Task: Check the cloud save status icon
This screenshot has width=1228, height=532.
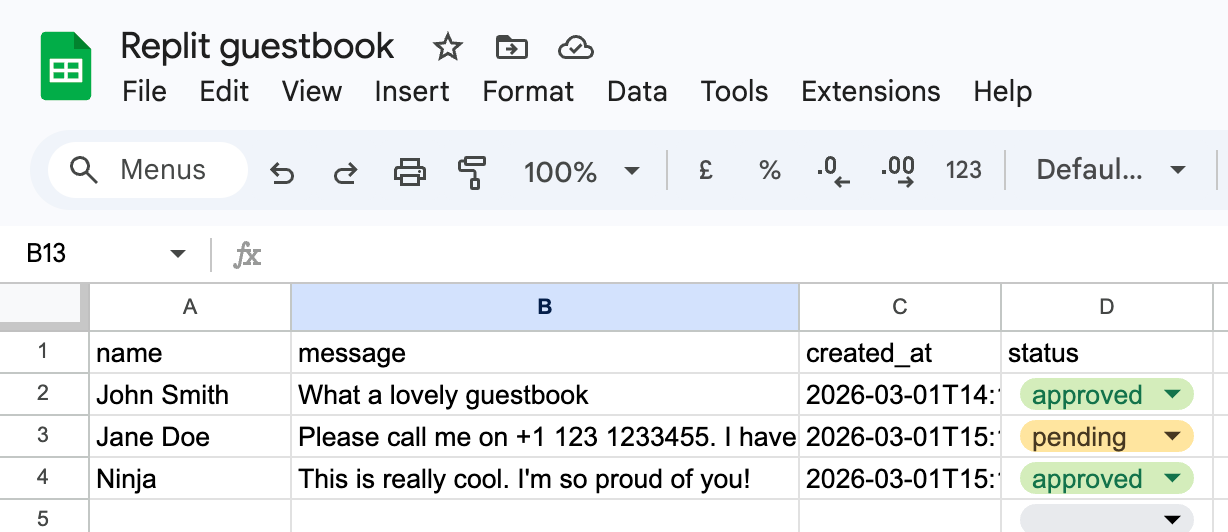Action: [575, 47]
